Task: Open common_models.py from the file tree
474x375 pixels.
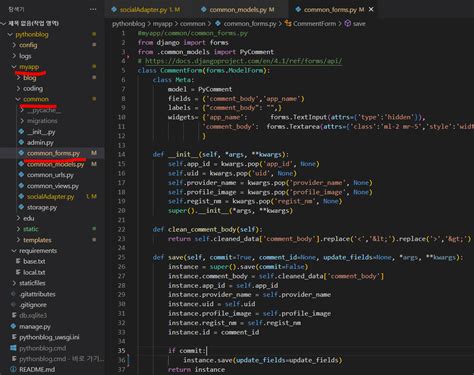Action: 55,164
